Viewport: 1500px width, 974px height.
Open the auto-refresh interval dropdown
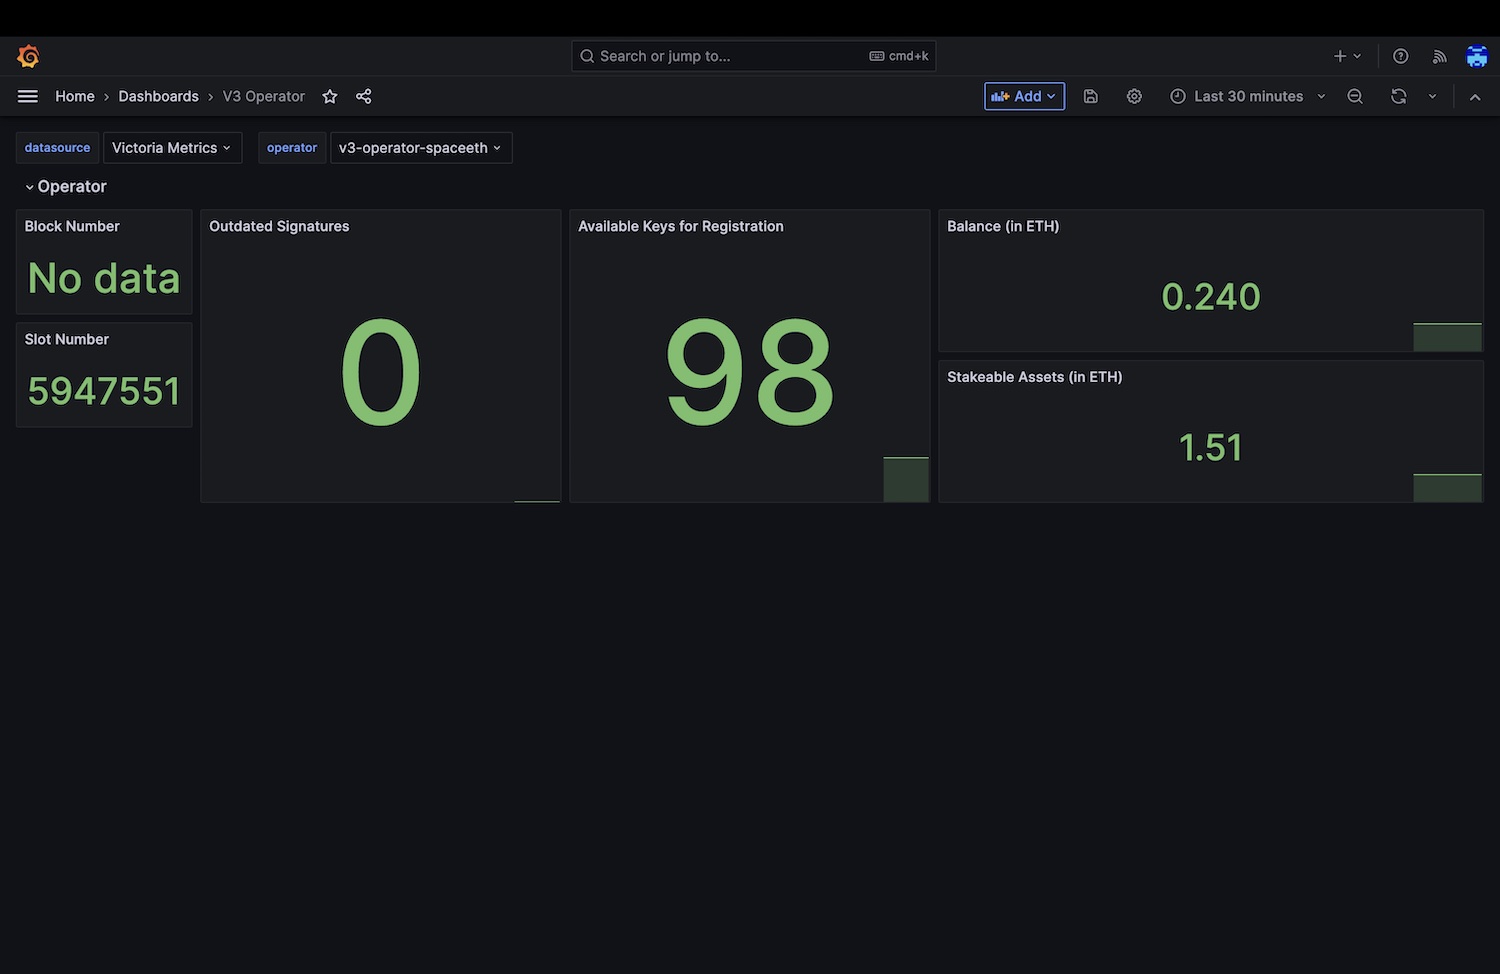(1432, 96)
